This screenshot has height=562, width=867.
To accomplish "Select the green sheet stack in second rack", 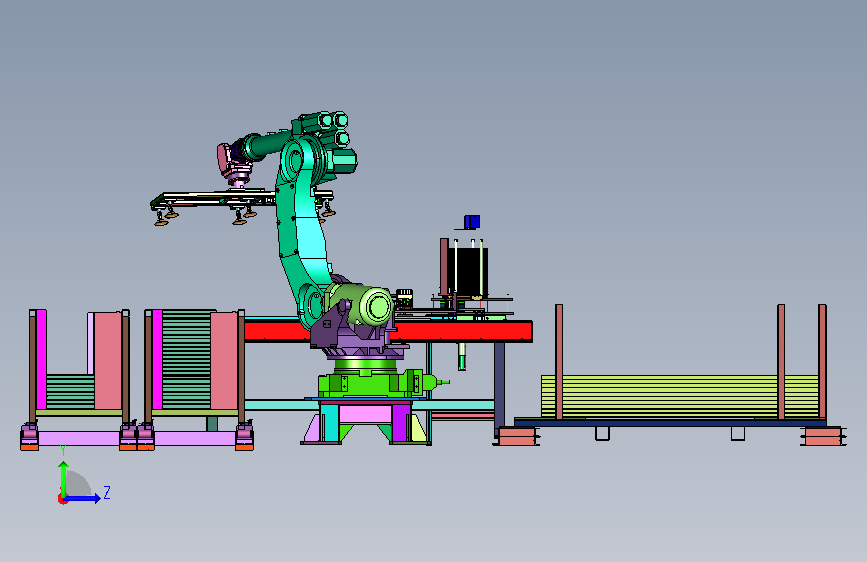I will (186, 360).
